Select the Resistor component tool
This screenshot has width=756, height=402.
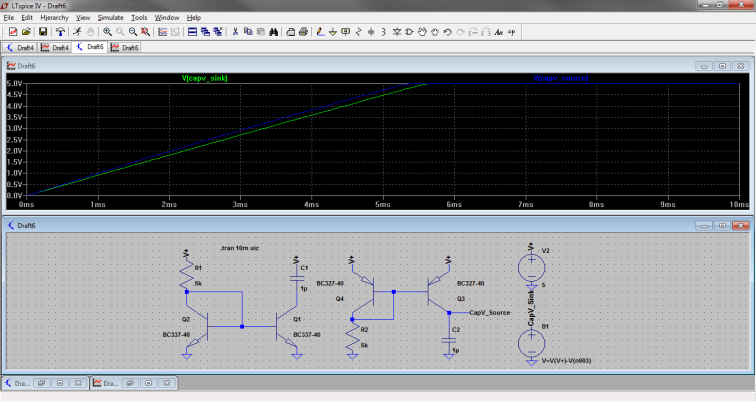[x=359, y=32]
